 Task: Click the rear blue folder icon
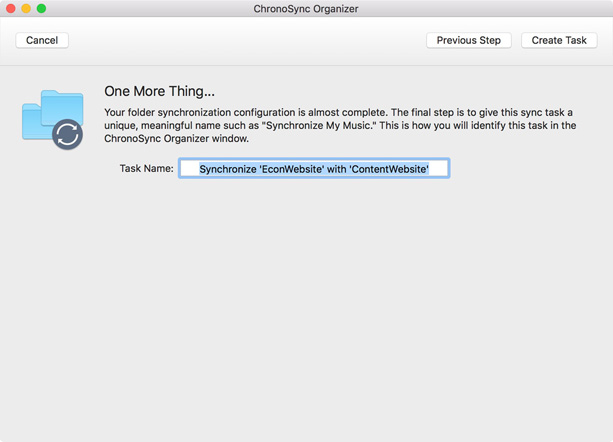point(63,106)
